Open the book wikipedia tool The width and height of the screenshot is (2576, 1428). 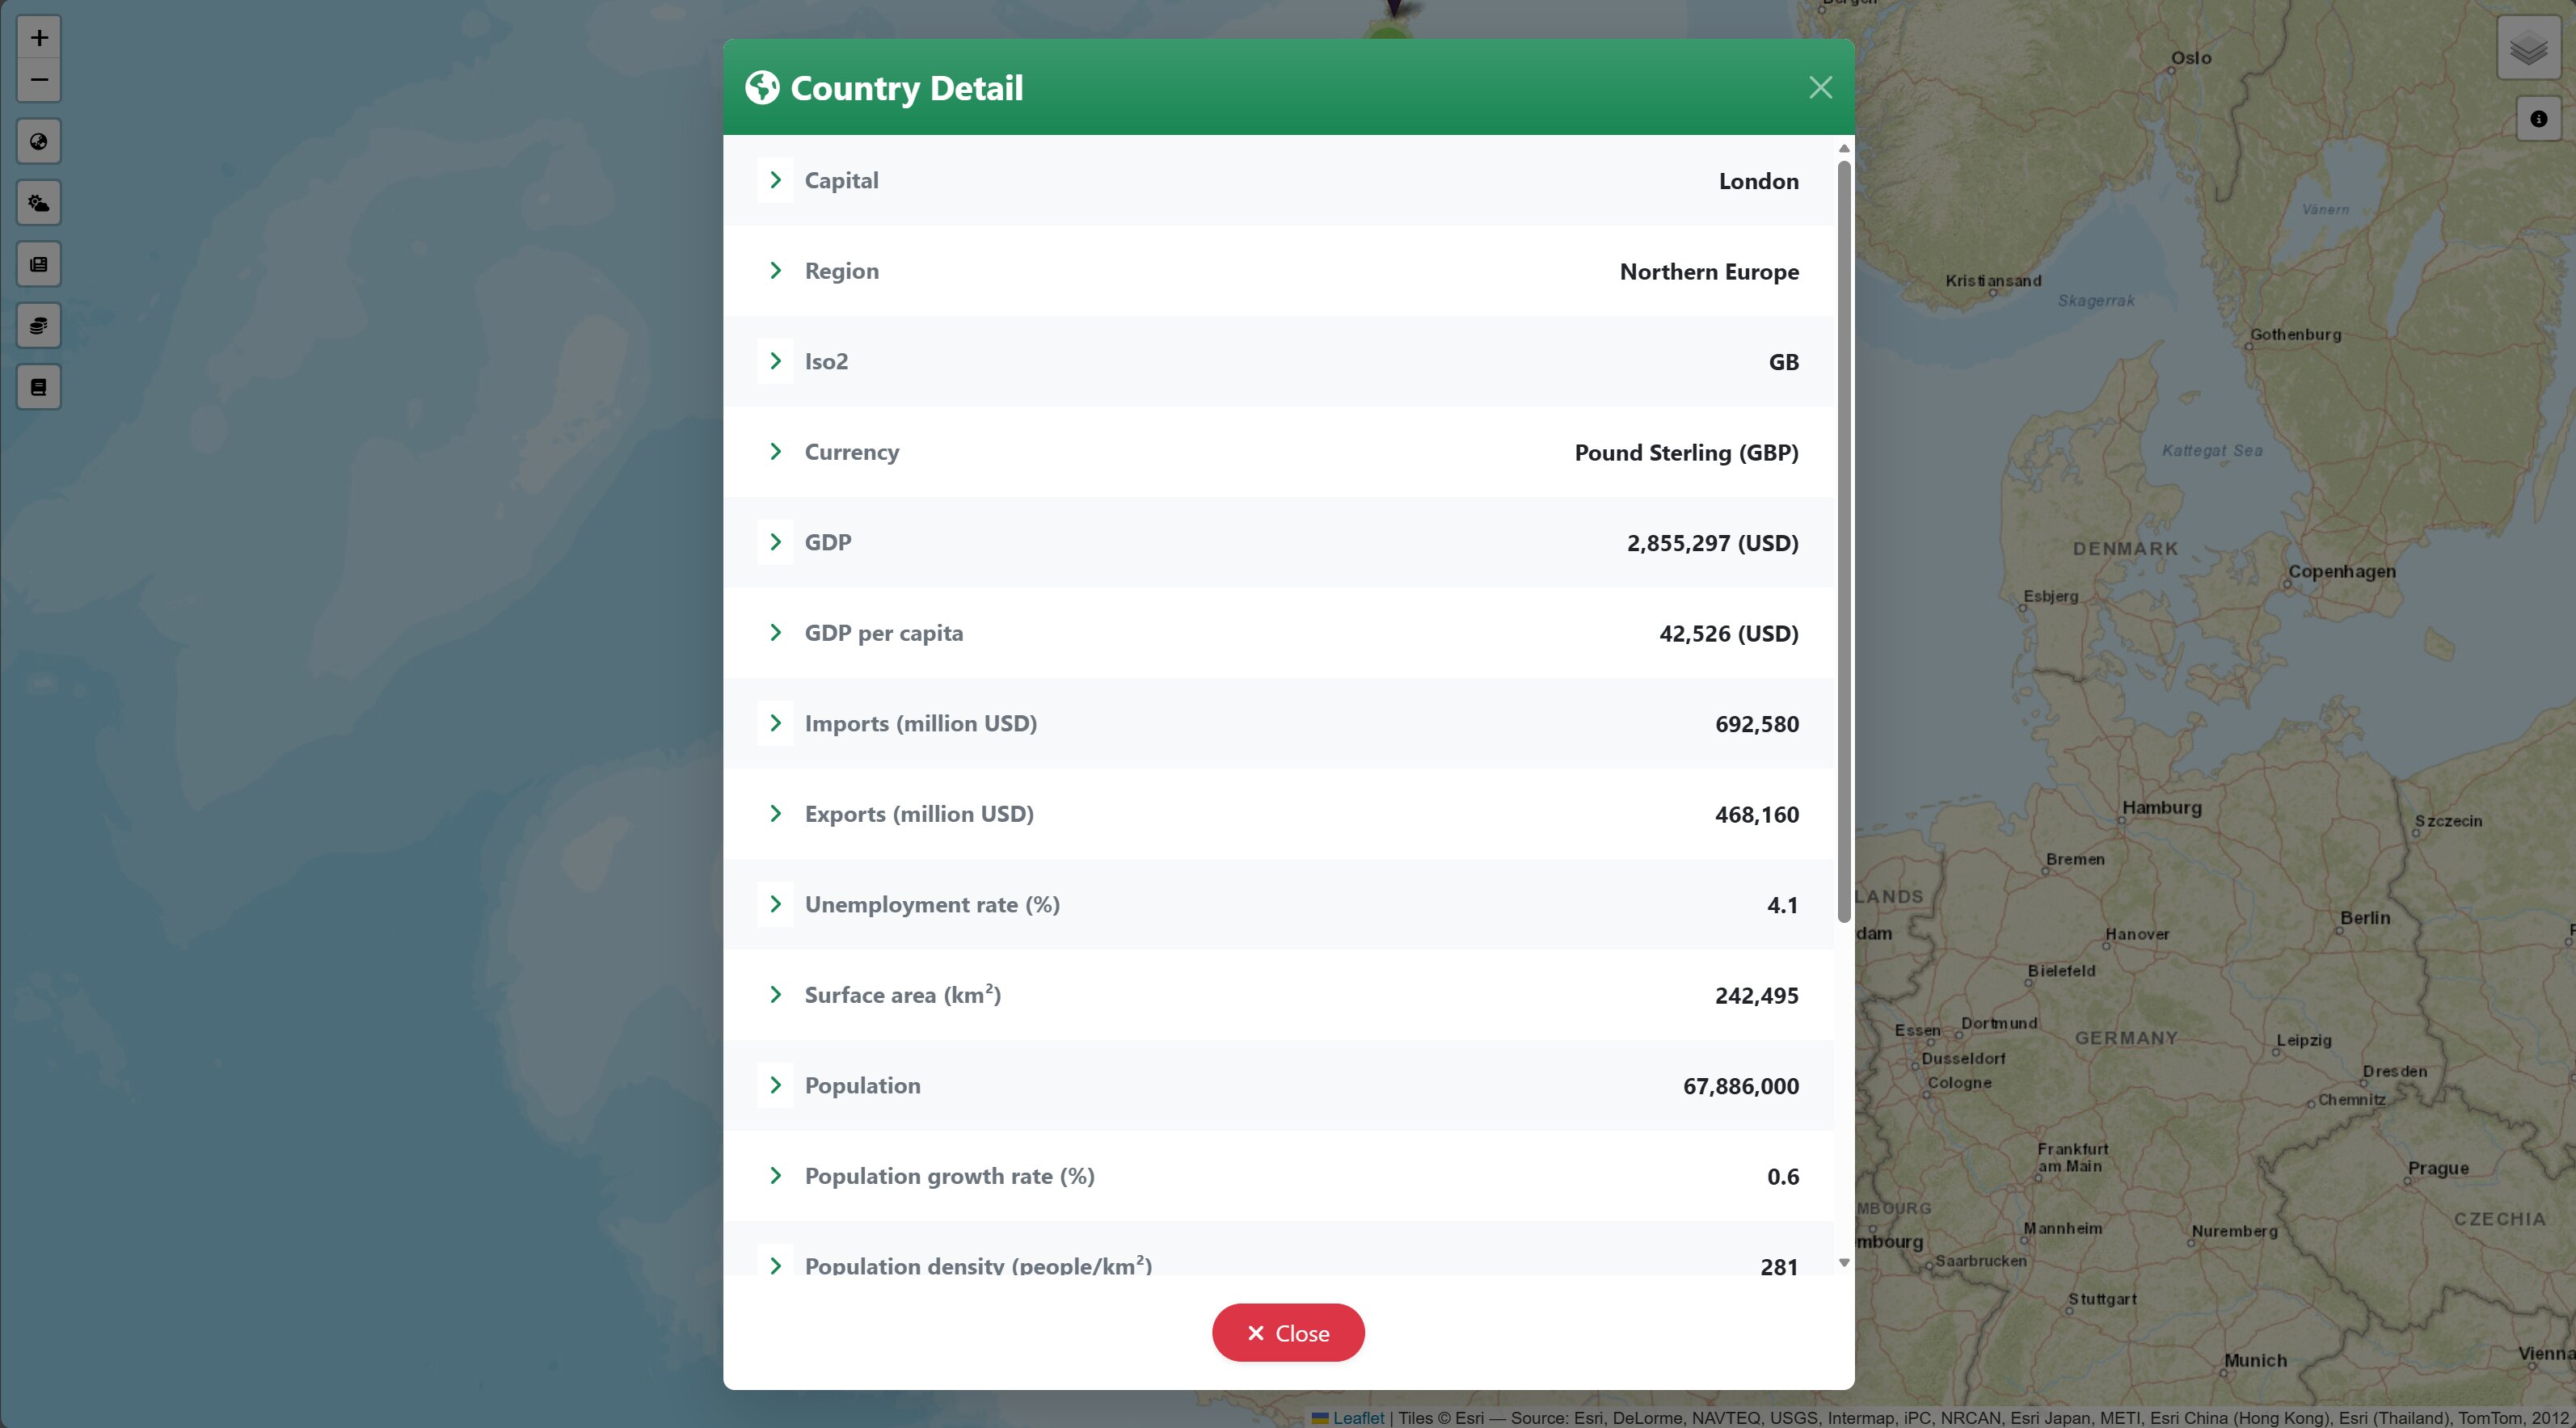(39, 387)
